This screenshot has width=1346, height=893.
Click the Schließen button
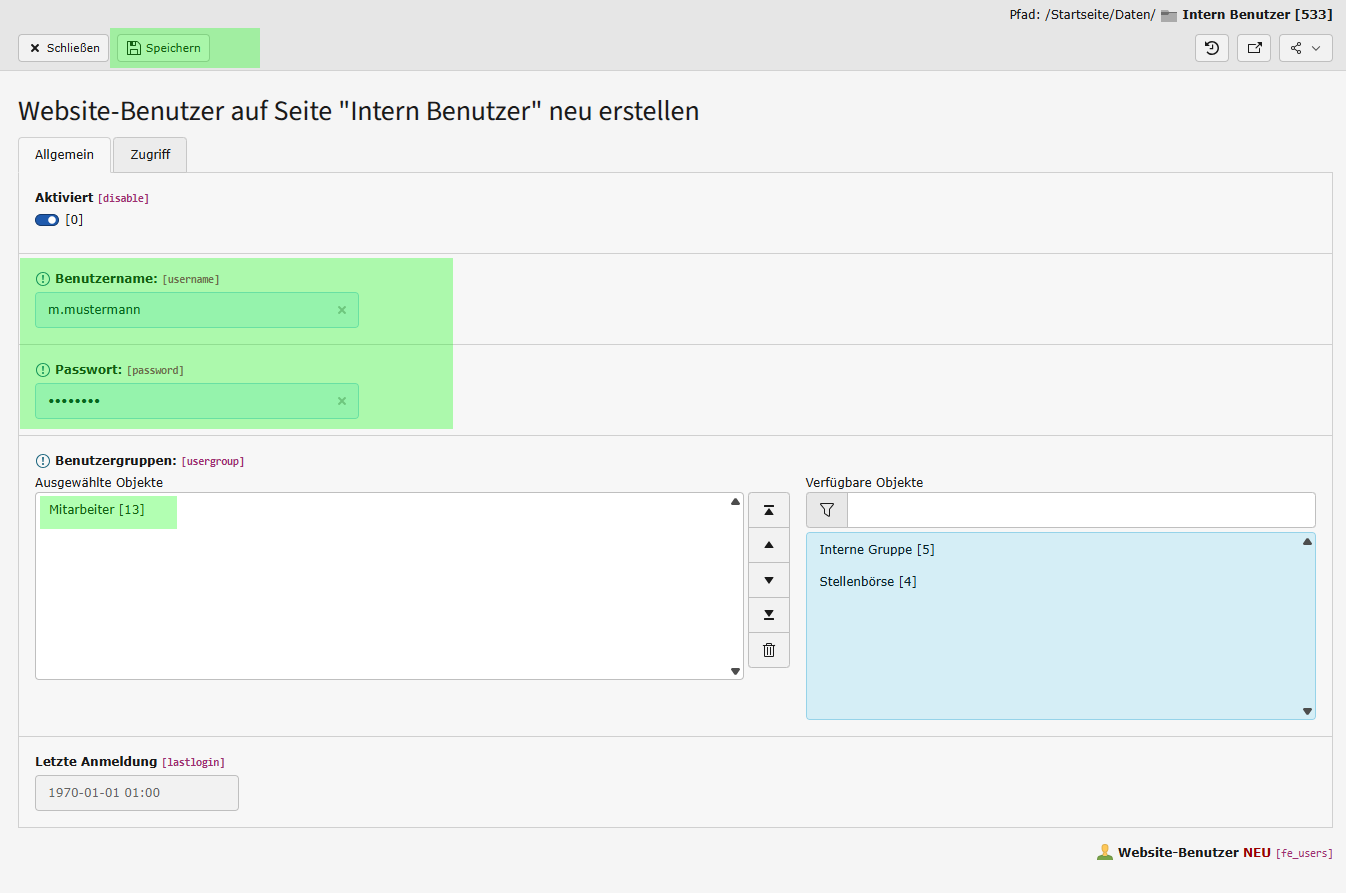(x=63, y=48)
